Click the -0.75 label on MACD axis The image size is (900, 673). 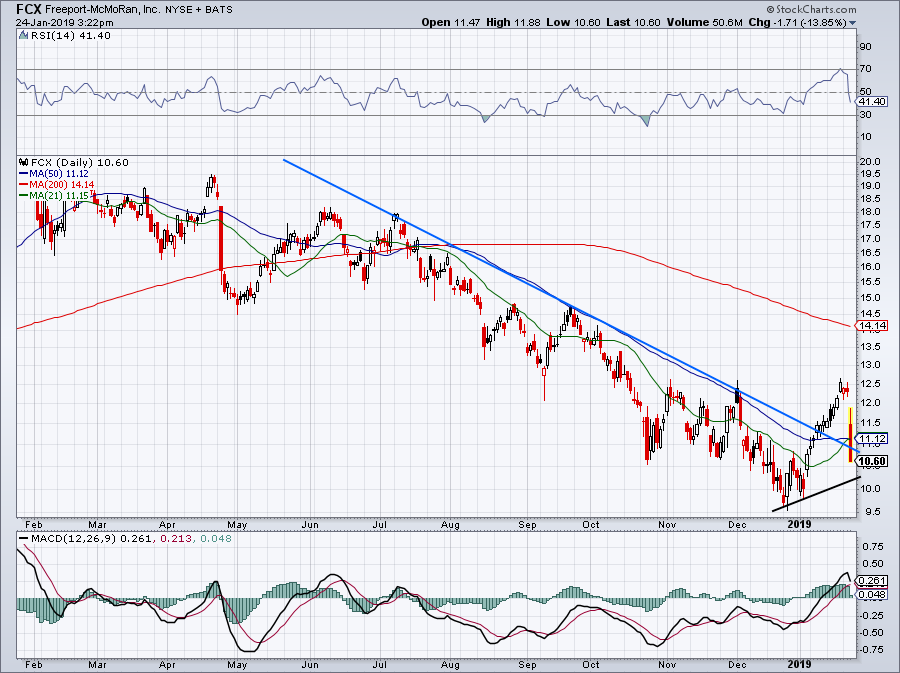tap(871, 649)
